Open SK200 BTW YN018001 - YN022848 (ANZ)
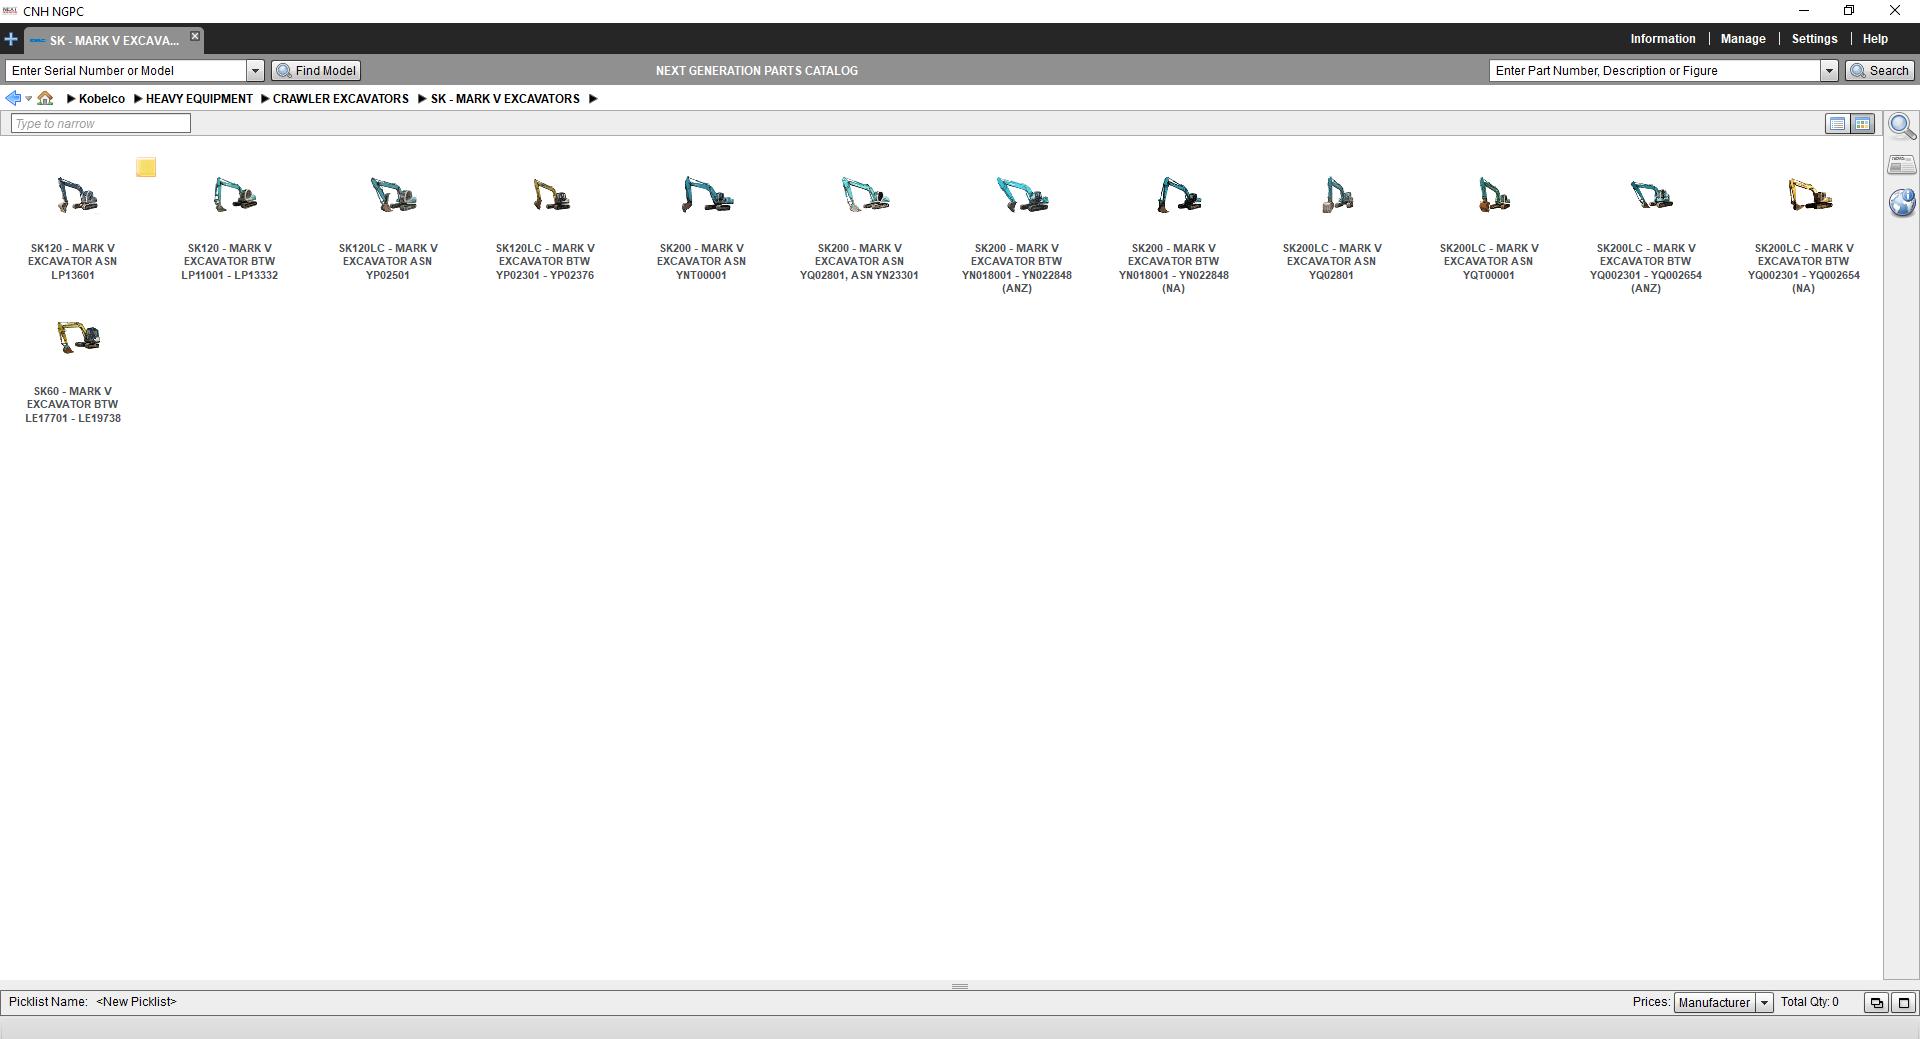 coord(1017,233)
